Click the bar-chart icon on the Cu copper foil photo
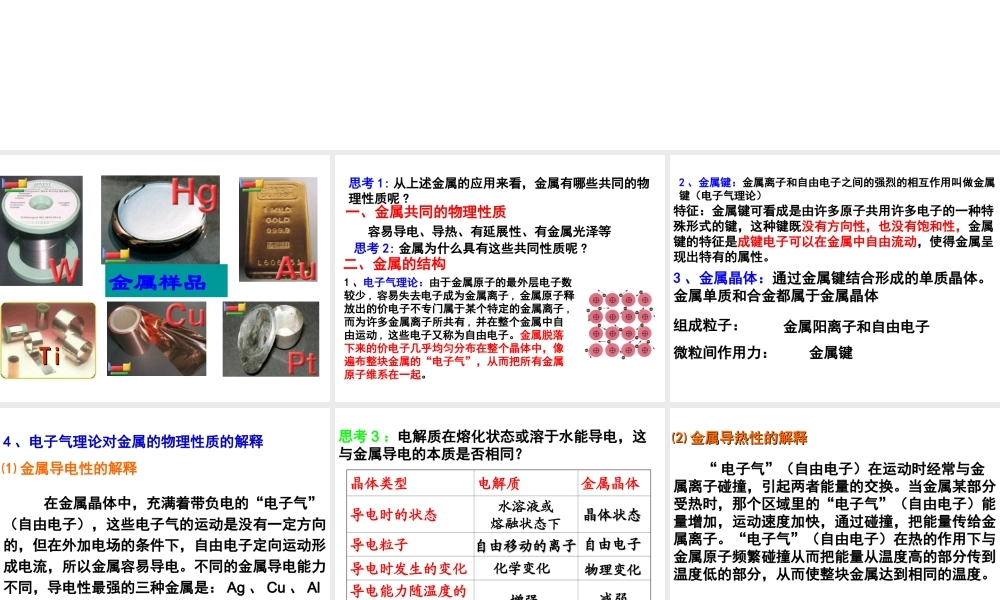 pyautogui.click(x=119, y=369)
